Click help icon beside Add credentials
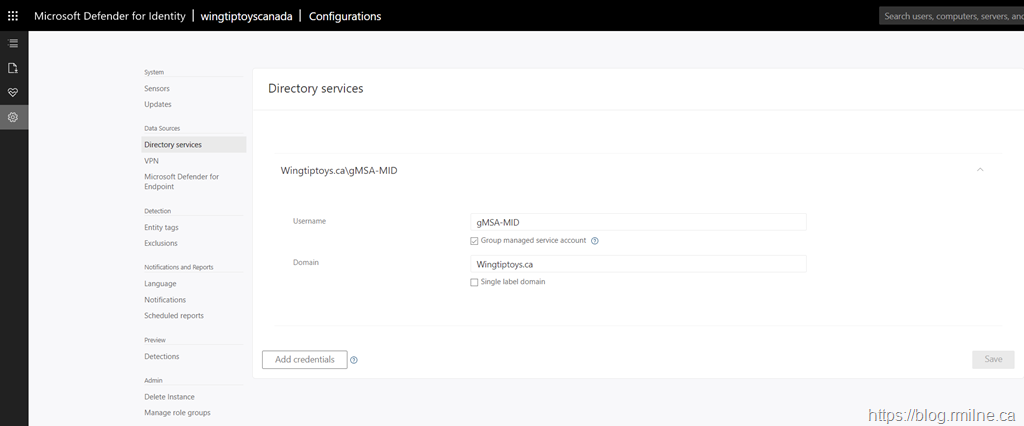 (354, 360)
